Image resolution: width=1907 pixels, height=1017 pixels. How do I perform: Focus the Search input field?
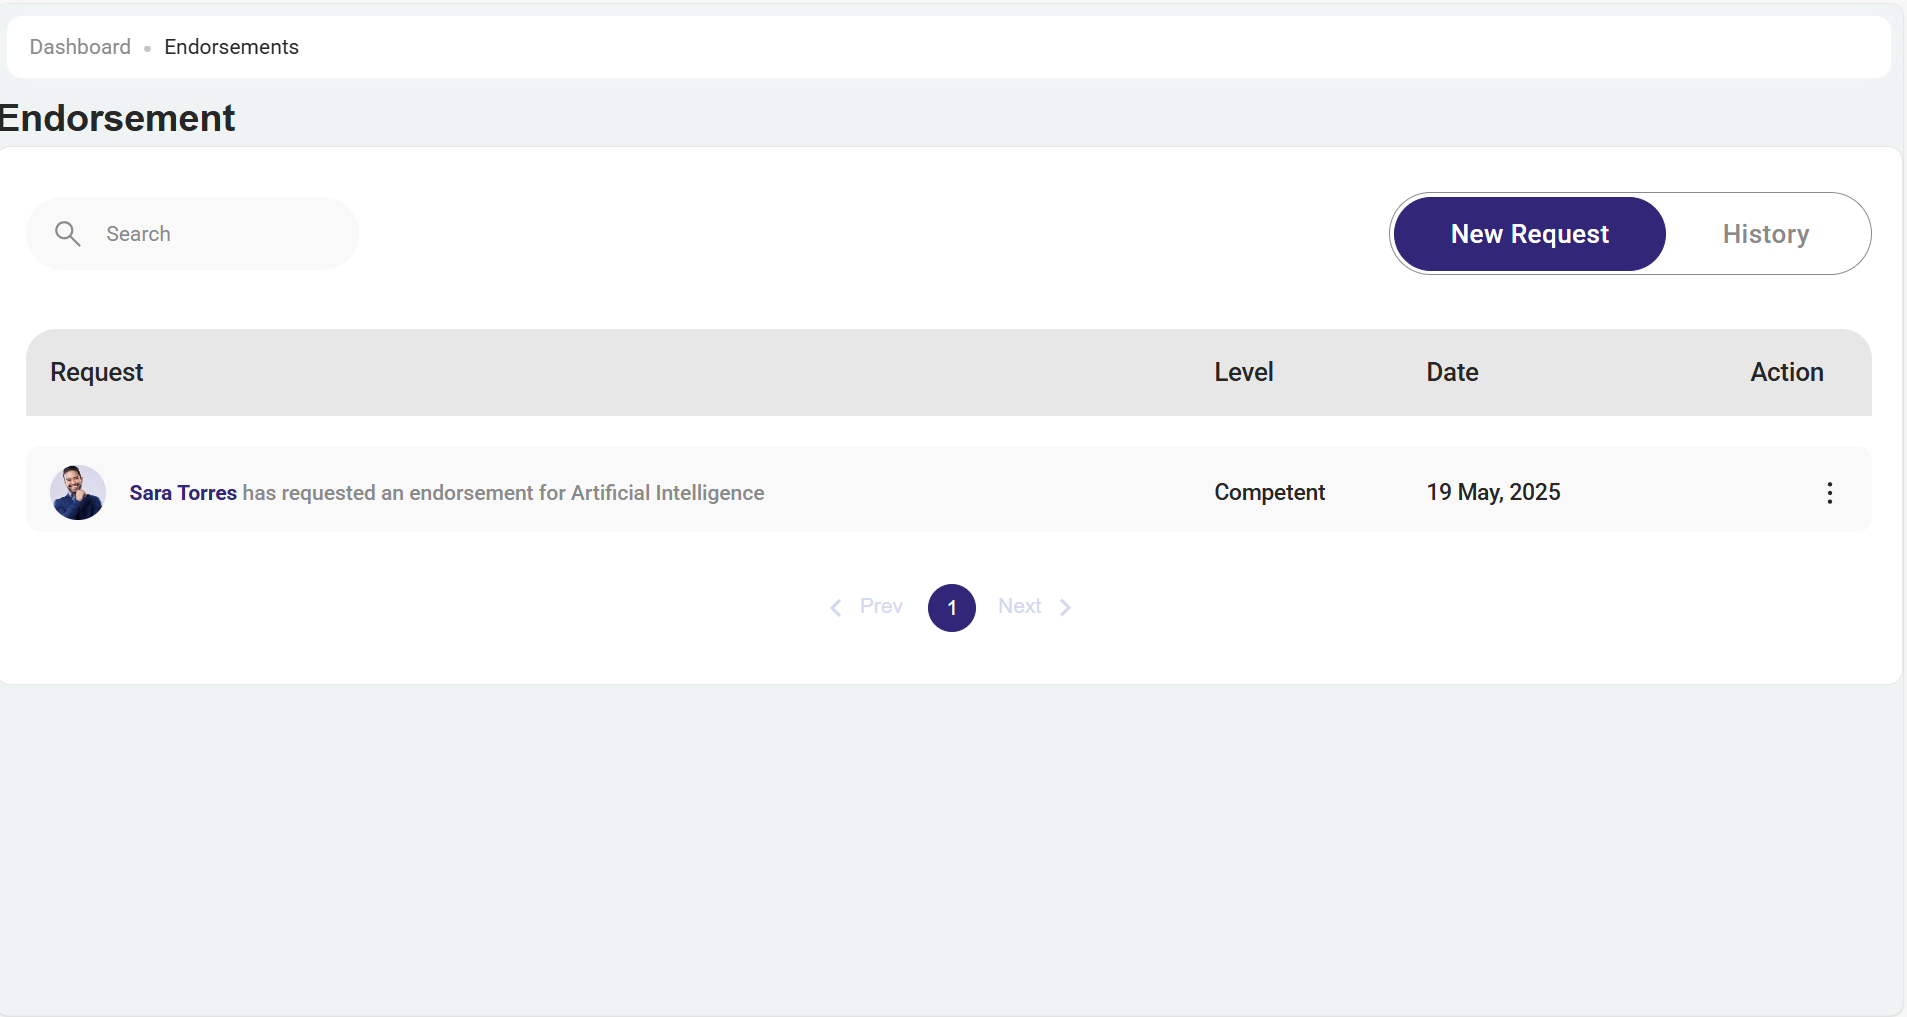pyautogui.click(x=220, y=234)
